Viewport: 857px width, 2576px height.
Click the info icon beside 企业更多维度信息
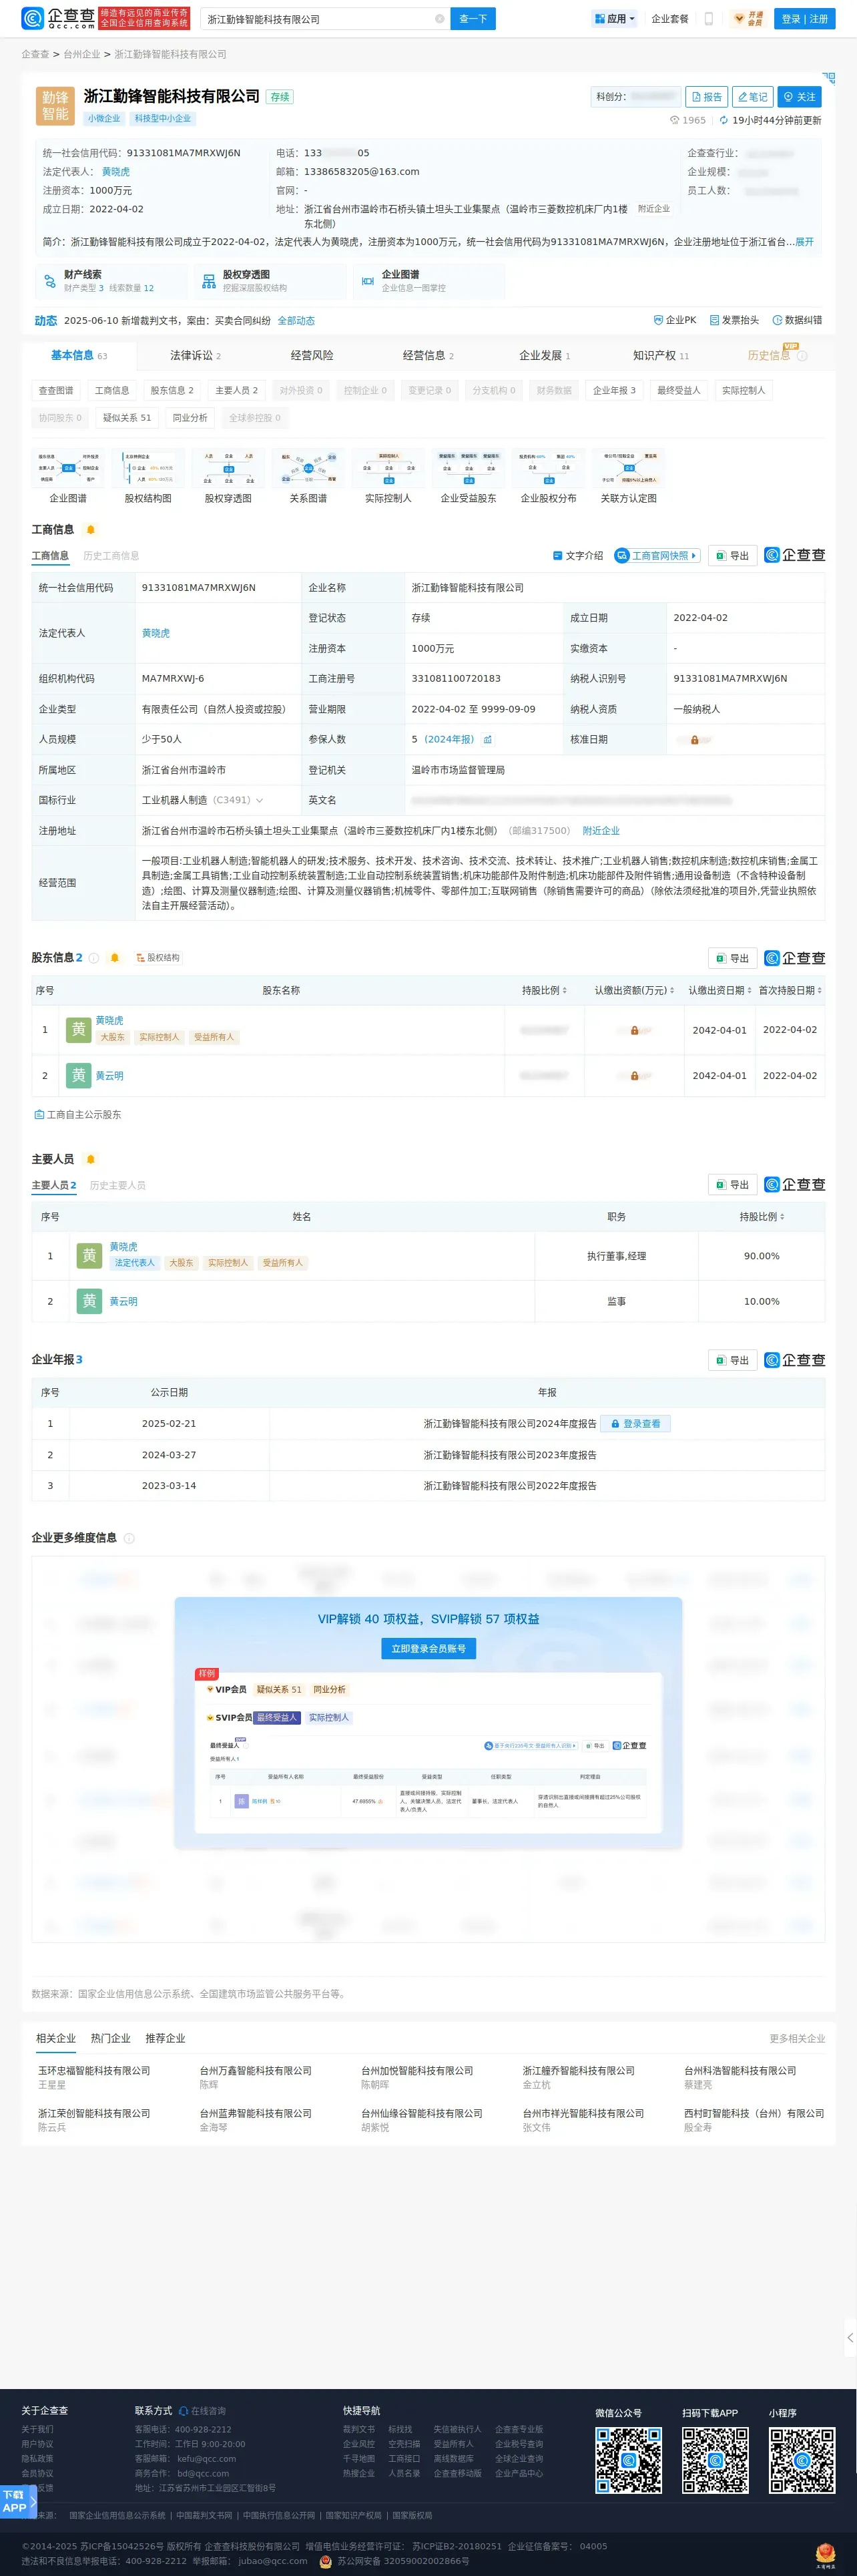point(129,1538)
